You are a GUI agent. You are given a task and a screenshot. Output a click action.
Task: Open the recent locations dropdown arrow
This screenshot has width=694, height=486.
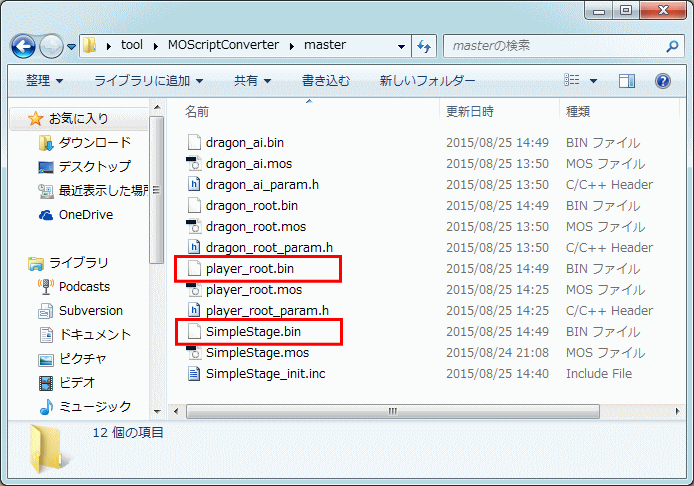(x=72, y=46)
